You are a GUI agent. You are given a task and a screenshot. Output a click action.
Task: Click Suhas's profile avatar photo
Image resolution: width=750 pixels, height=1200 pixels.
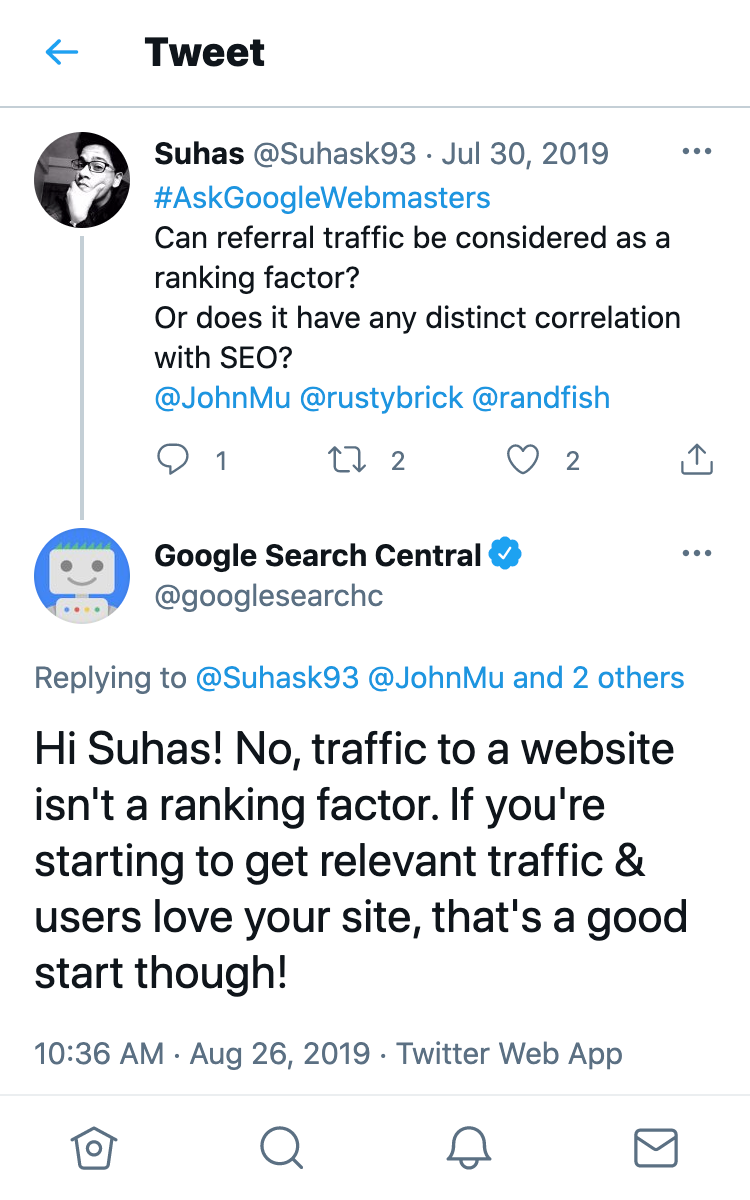82,178
